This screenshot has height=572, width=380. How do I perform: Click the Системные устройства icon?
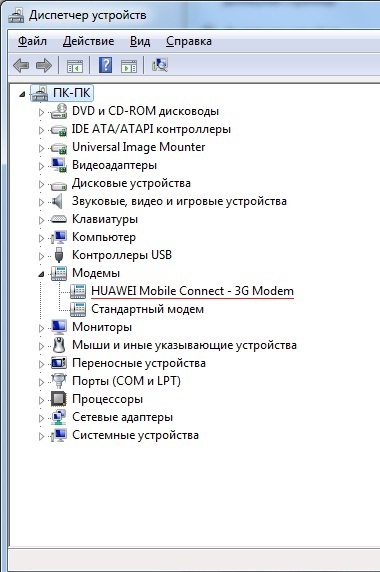point(59,435)
